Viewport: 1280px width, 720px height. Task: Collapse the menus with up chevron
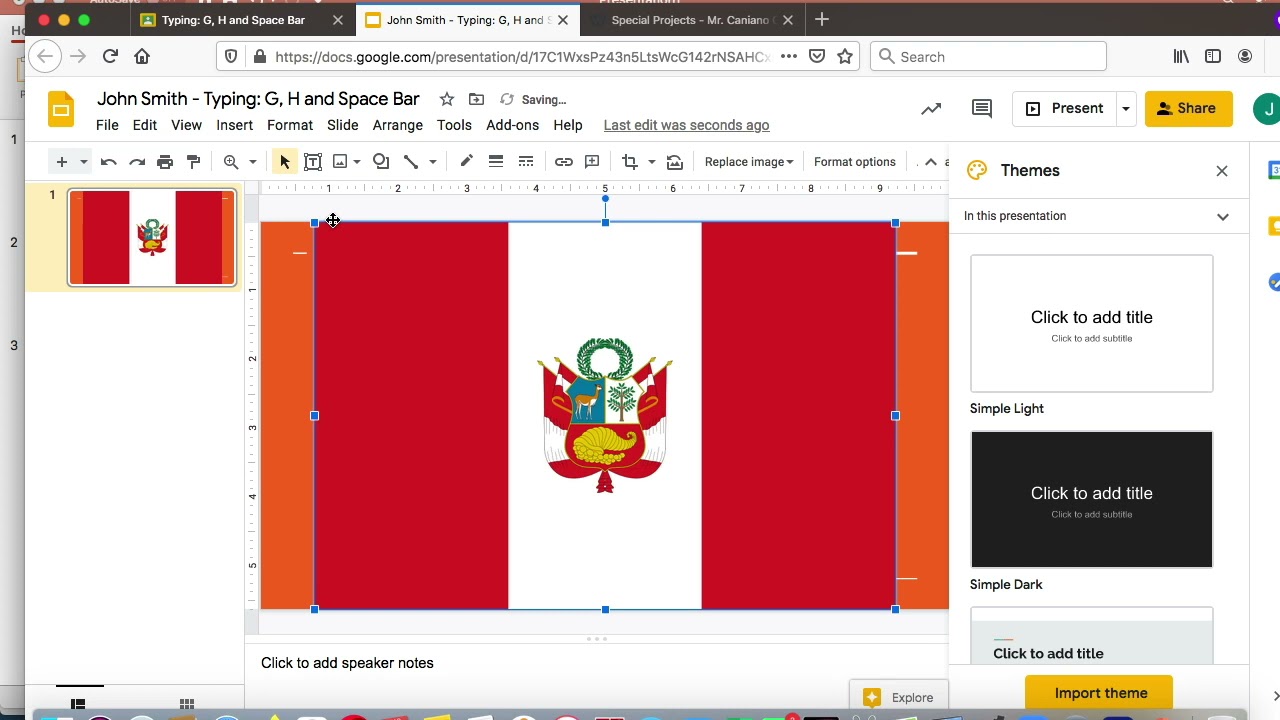(931, 162)
